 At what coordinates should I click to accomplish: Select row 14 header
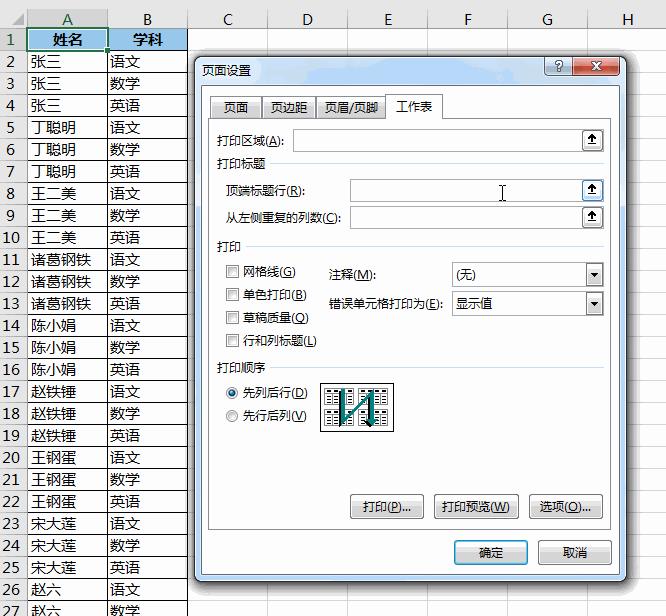pyautogui.click(x=13, y=325)
